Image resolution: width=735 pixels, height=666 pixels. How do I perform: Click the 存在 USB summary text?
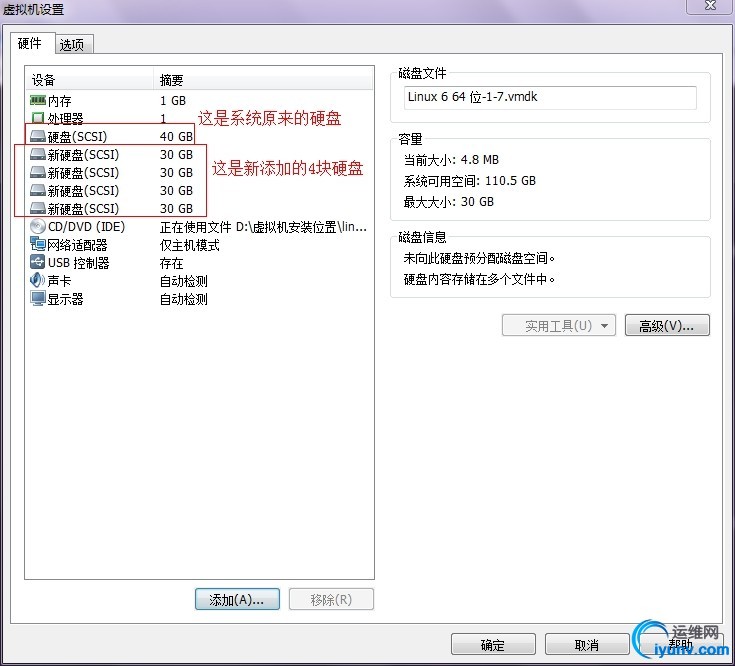[172, 263]
